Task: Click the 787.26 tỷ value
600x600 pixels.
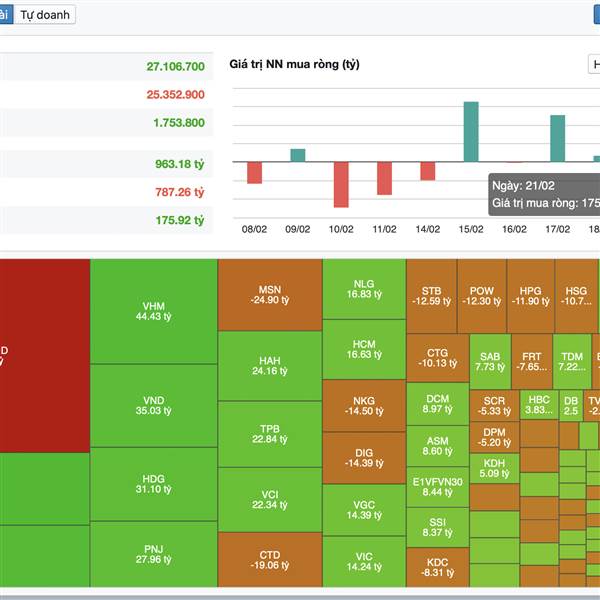Action: point(179,192)
